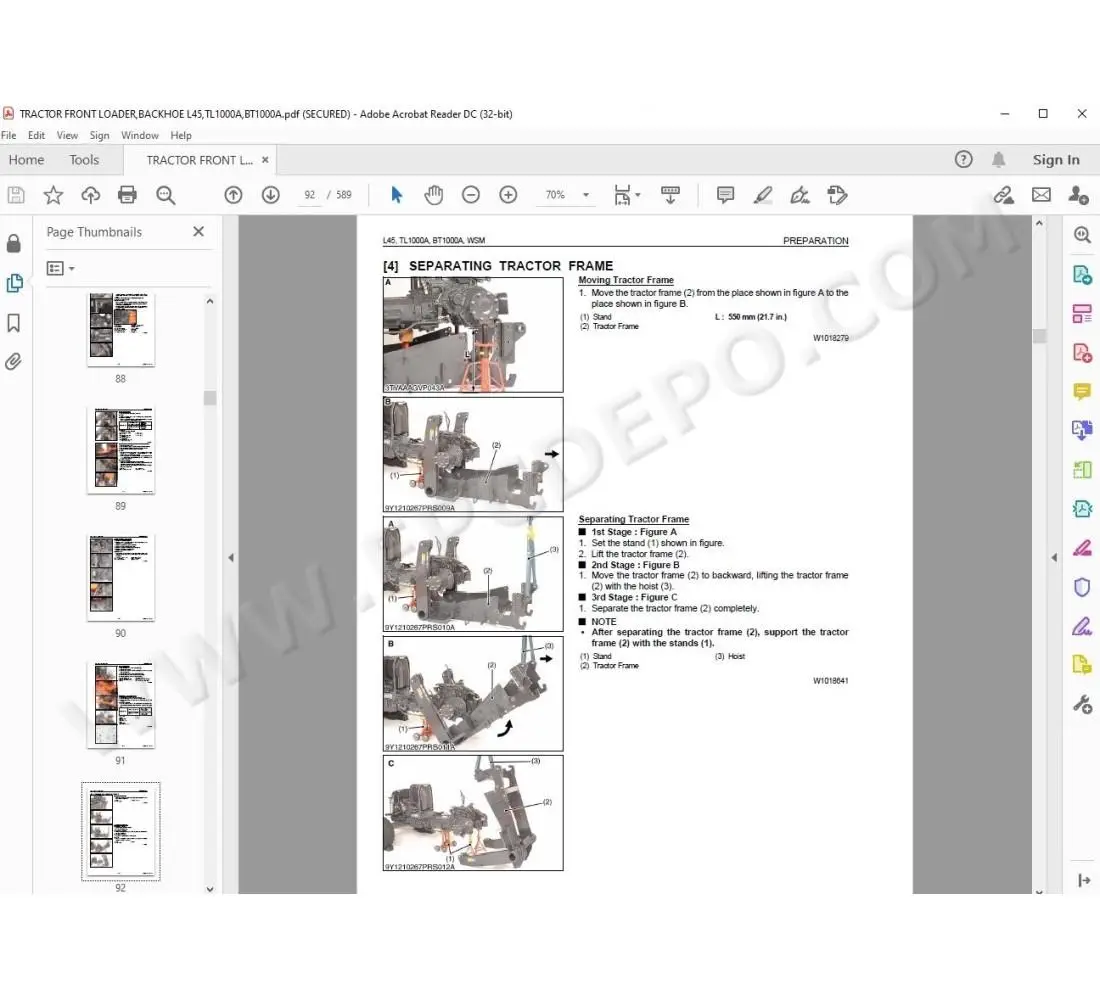The height and width of the screenshot is (1000, 1100).
Task: Open the find text magnifier
Action: point(166,195)
